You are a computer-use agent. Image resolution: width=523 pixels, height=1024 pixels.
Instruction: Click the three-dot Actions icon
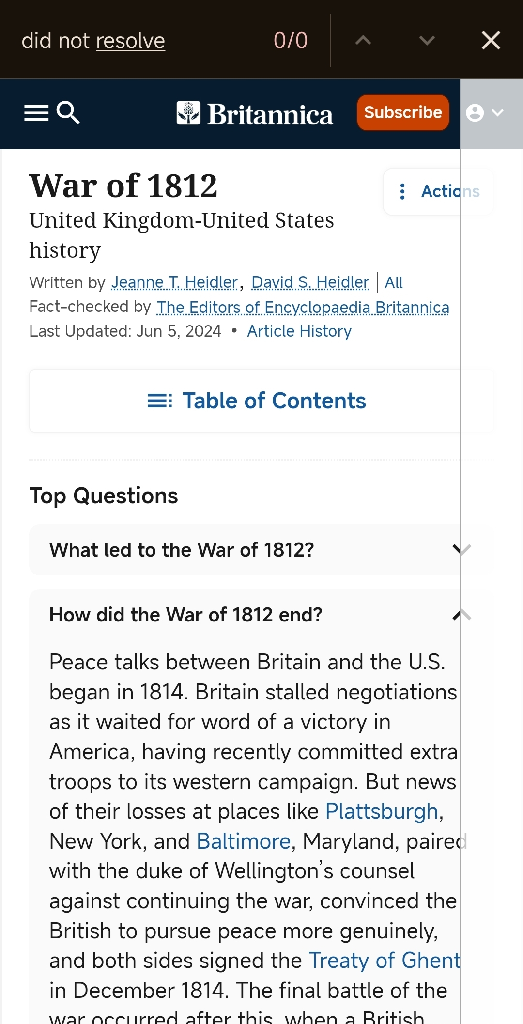point(402,191)
